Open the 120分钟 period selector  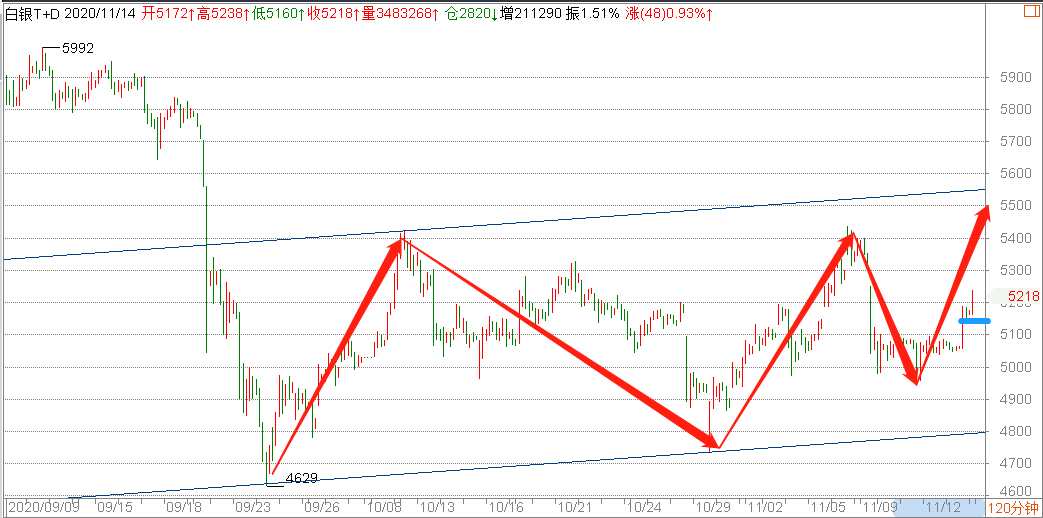pyautogui.click(x=1012, y=509)
